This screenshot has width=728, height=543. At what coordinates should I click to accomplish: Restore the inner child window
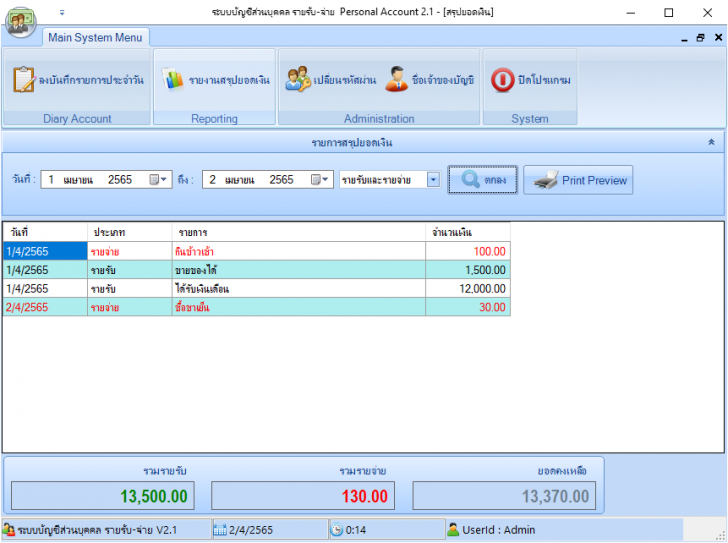point(701,38)
